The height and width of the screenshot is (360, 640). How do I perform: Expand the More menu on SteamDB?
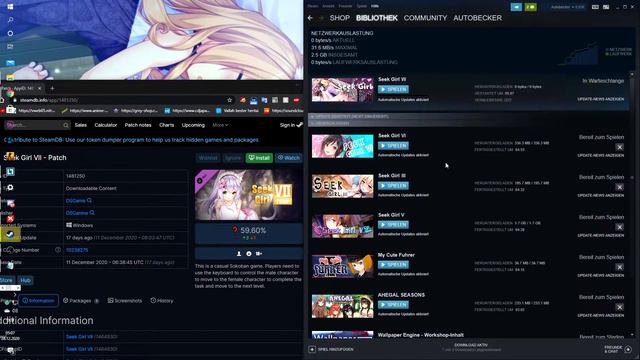(x=220, y=125)
